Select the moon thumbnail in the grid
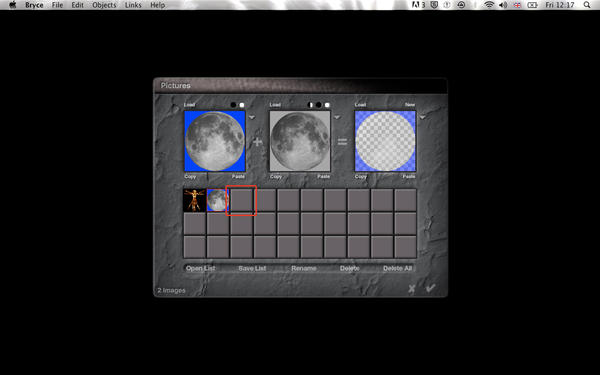600x375 pixels. coord(218,200)
